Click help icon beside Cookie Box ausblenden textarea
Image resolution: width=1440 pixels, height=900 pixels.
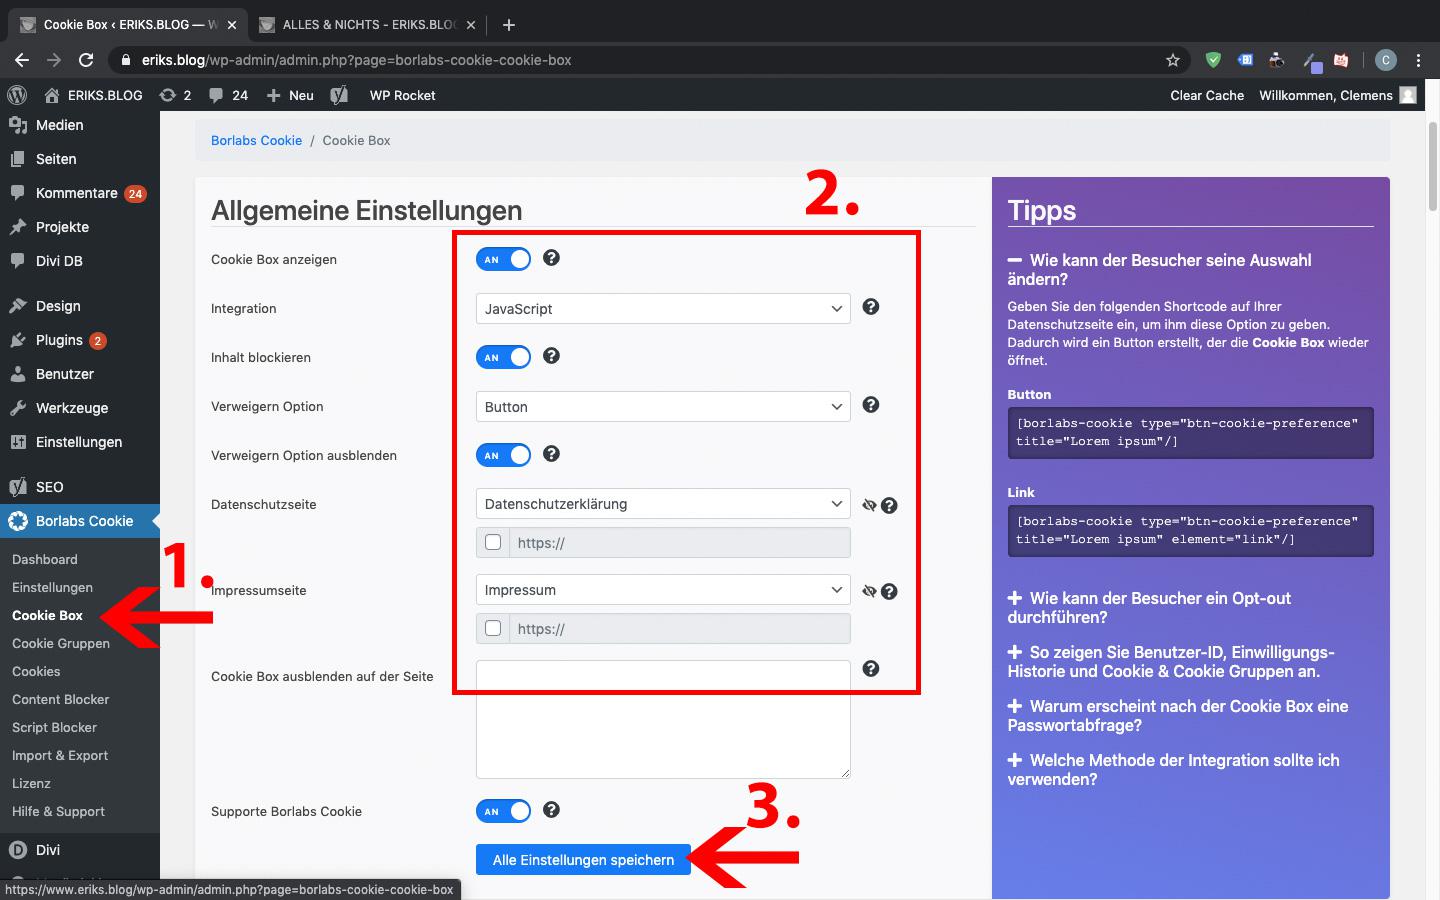tap(871, 669)
